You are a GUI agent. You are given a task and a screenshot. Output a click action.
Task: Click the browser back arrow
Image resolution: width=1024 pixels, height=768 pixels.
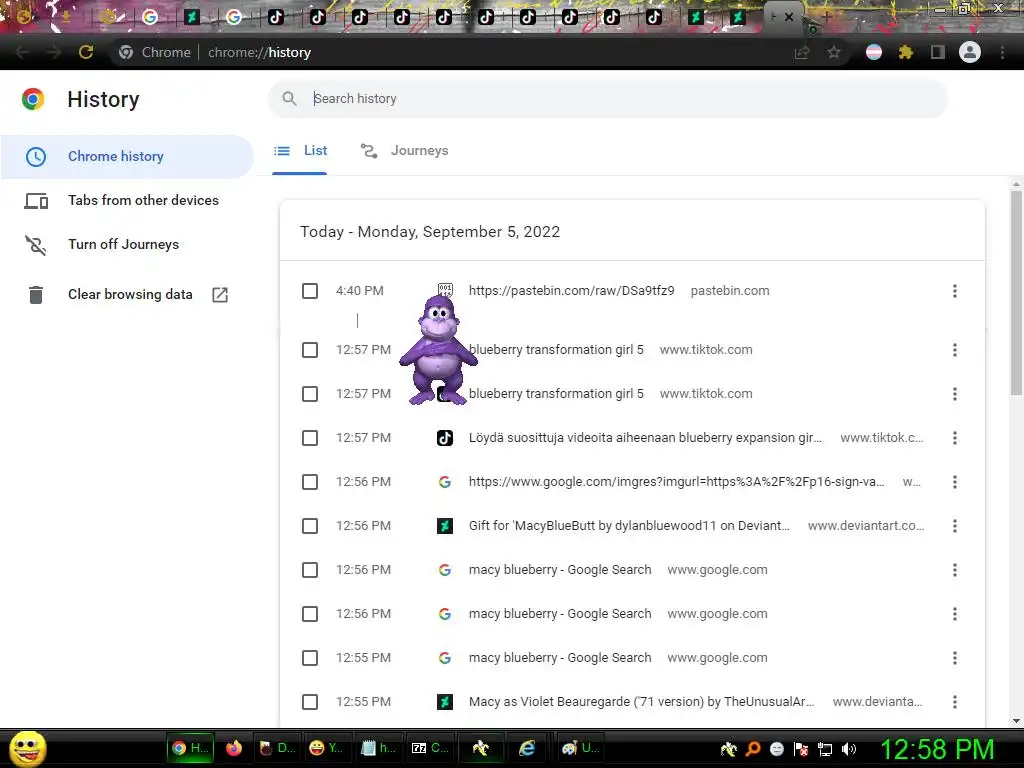point(22,52)
